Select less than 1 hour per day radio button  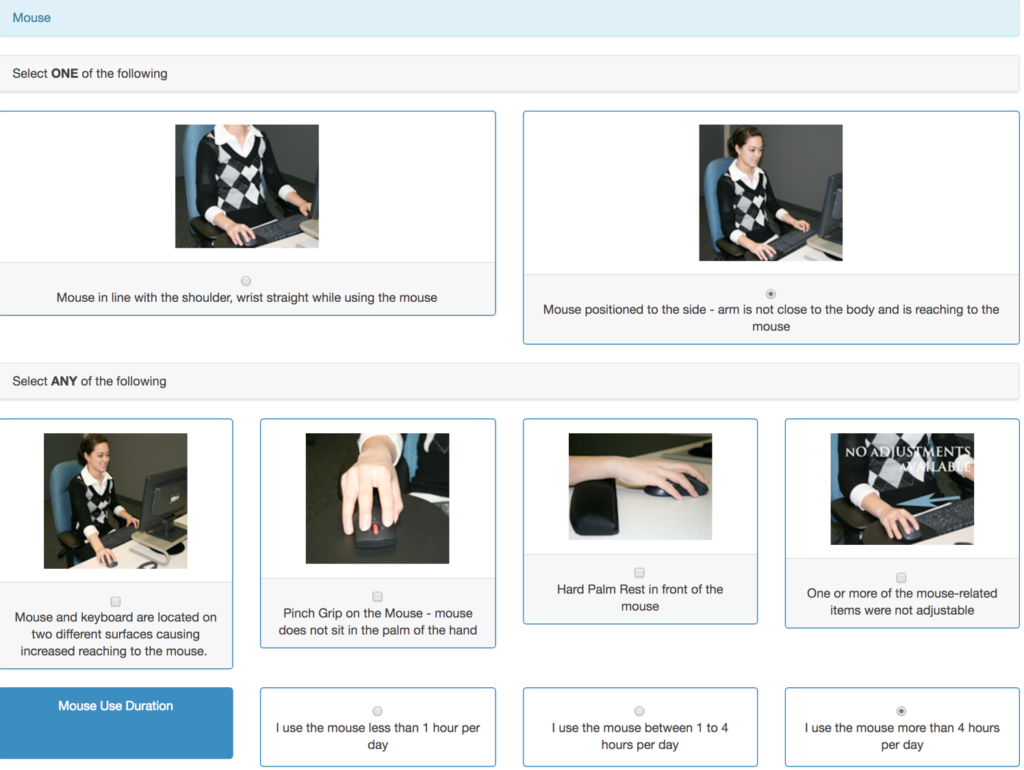(377, 711)
